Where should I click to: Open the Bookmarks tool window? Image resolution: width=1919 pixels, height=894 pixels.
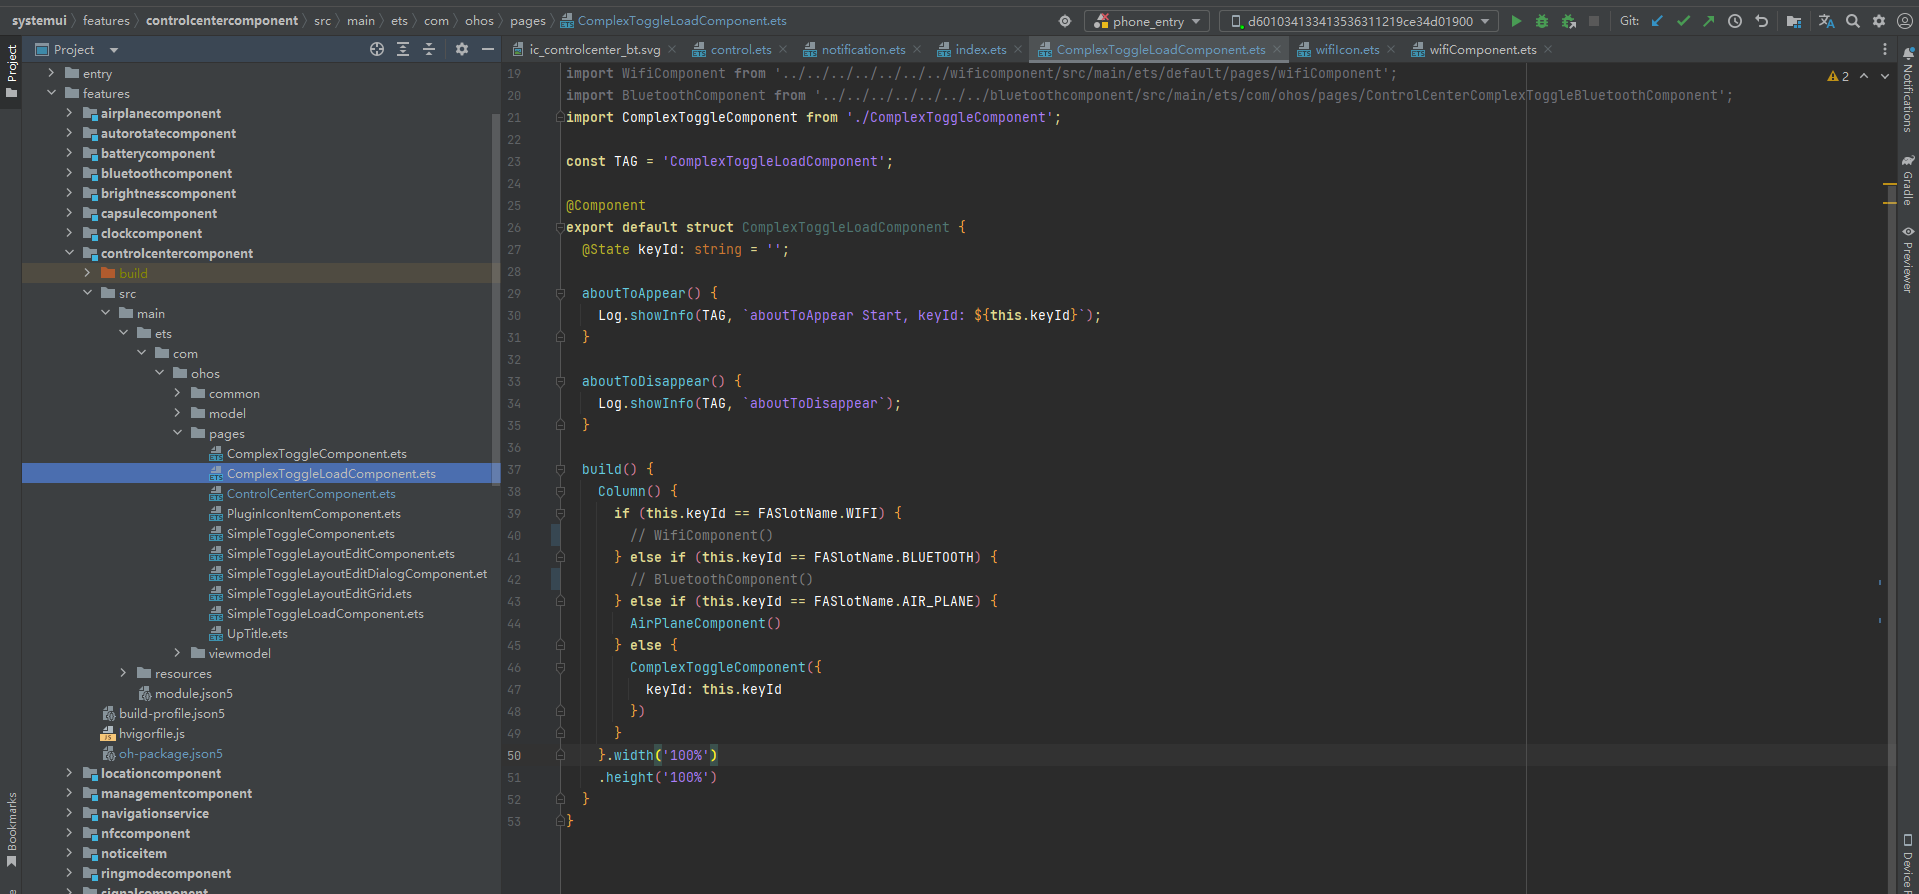click(12, 830)
